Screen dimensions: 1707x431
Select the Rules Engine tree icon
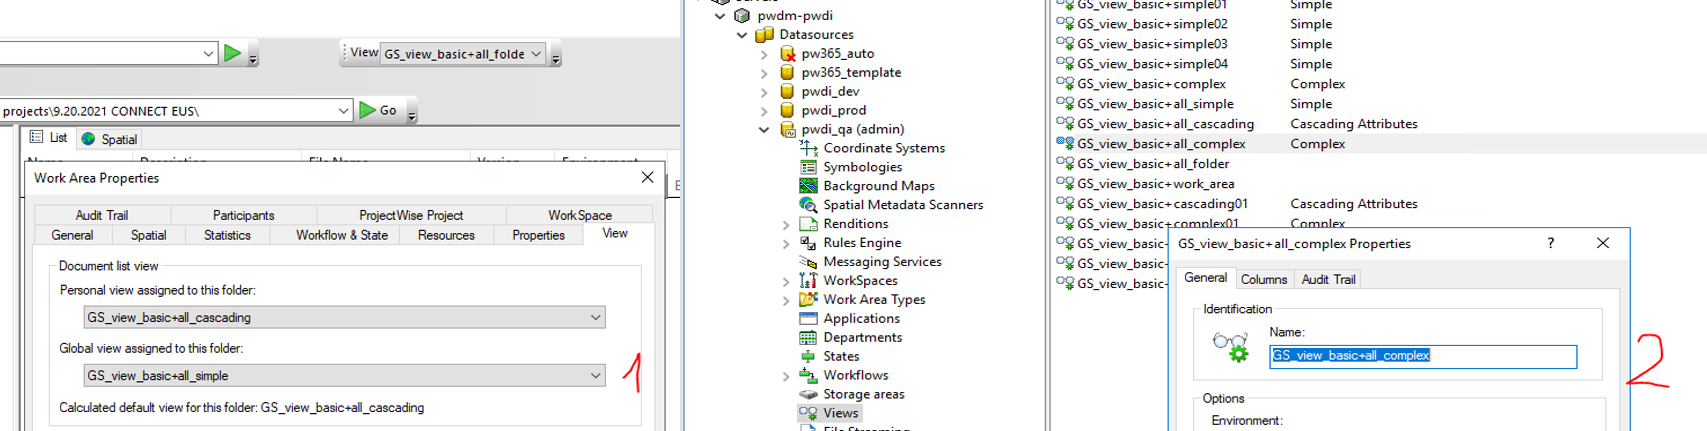[x=808, y=243]
